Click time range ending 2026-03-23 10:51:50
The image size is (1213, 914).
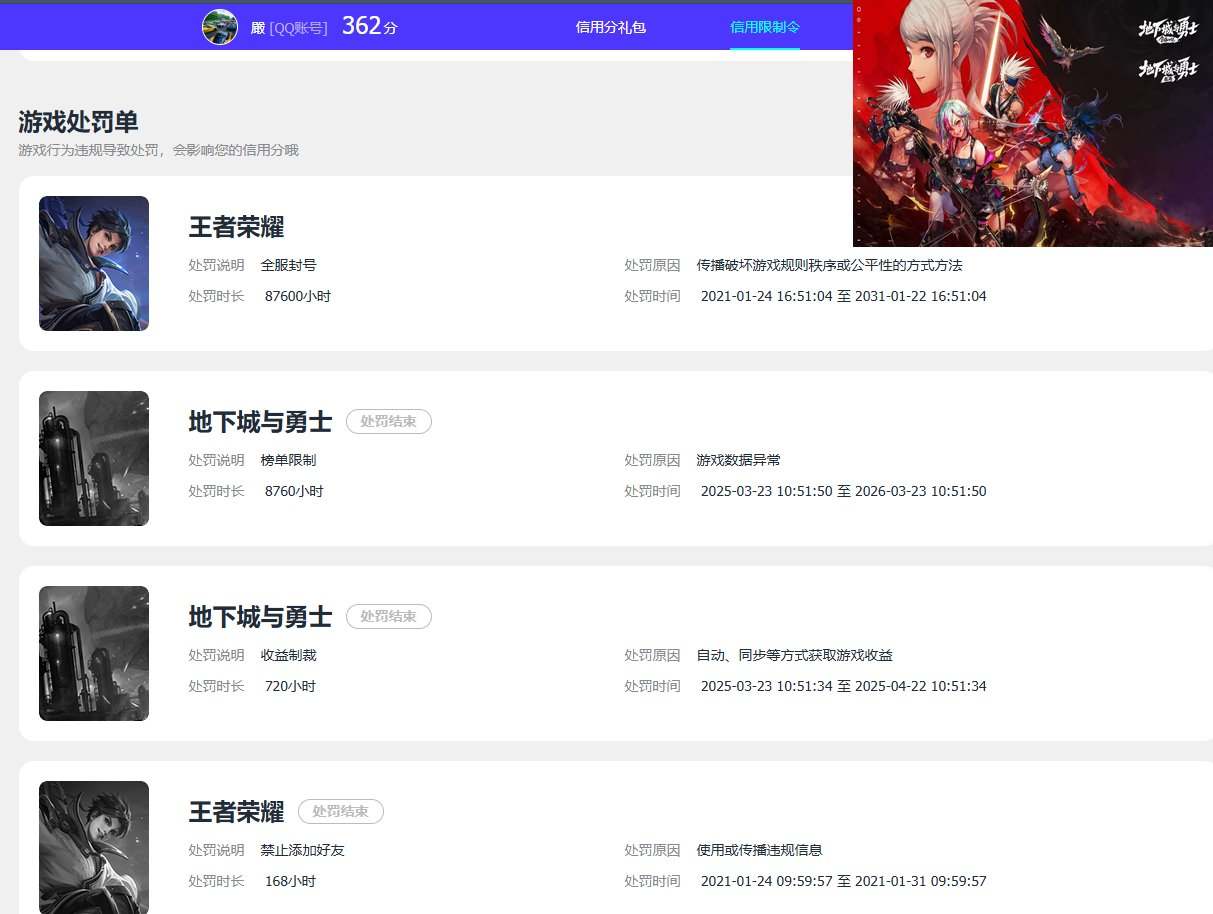[x=844, y=491]
